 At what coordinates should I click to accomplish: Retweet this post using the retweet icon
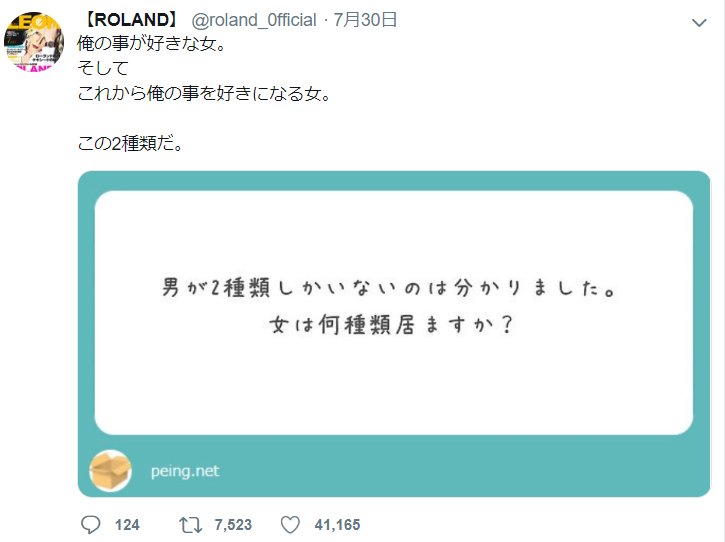tap(190, 525)
